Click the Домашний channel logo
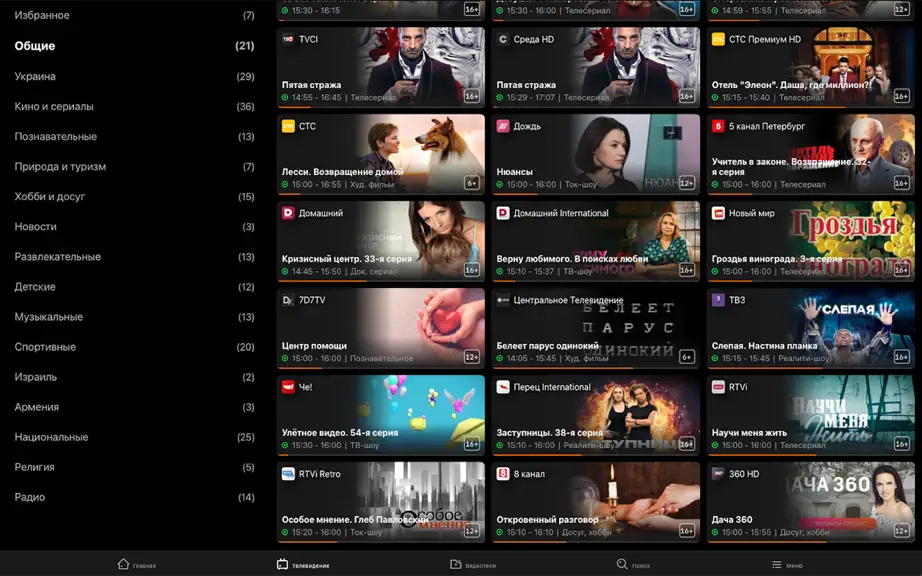Image resolution: width=922 pixels, height=576 pixels. pos(288,213)
